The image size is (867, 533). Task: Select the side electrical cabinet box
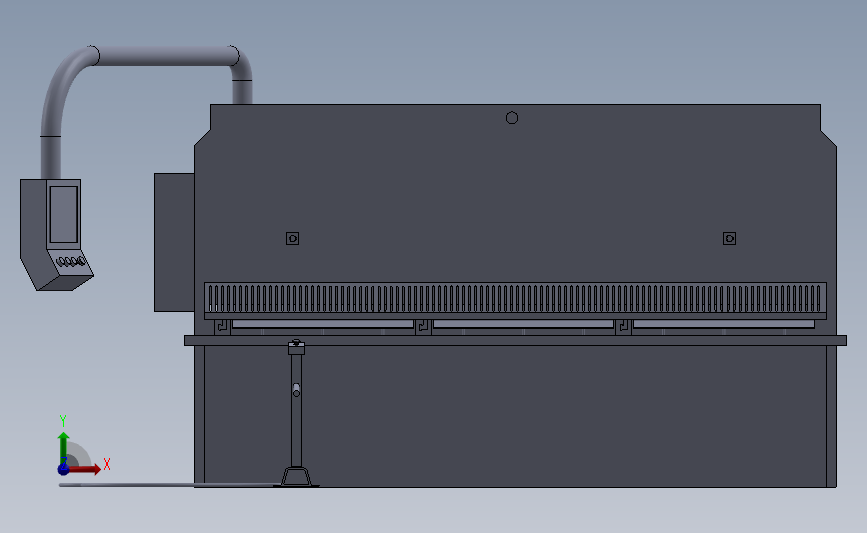(174, 242)
